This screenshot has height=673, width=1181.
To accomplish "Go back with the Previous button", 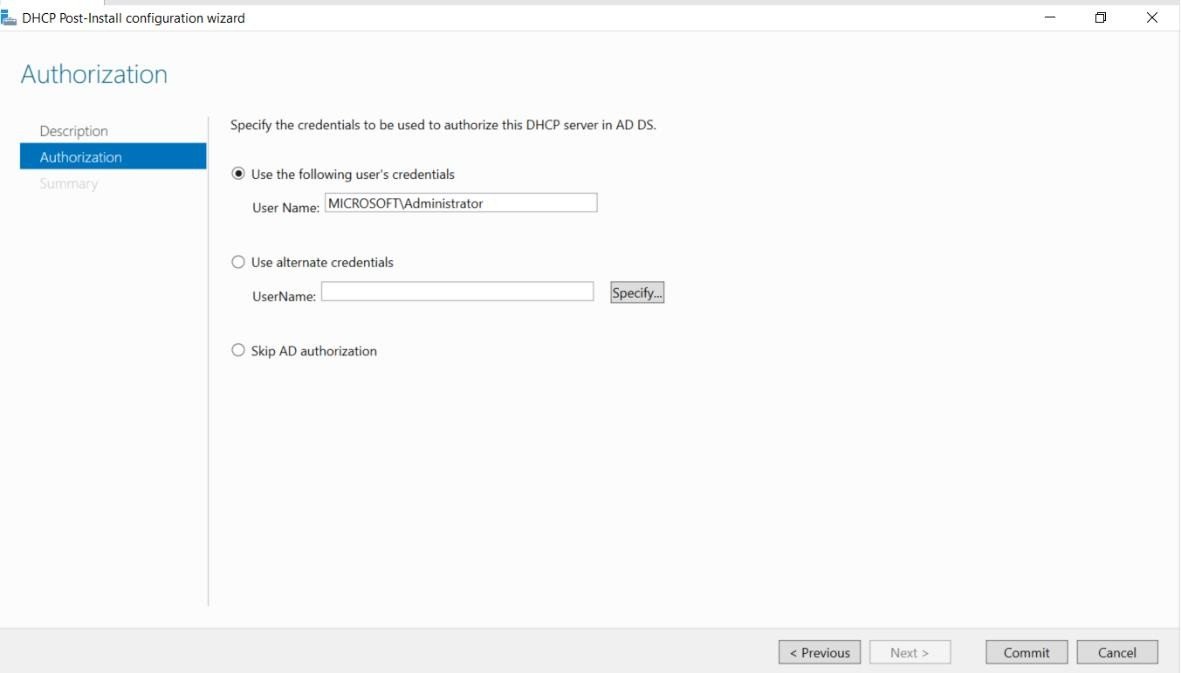I will click(x=819, y=653).
